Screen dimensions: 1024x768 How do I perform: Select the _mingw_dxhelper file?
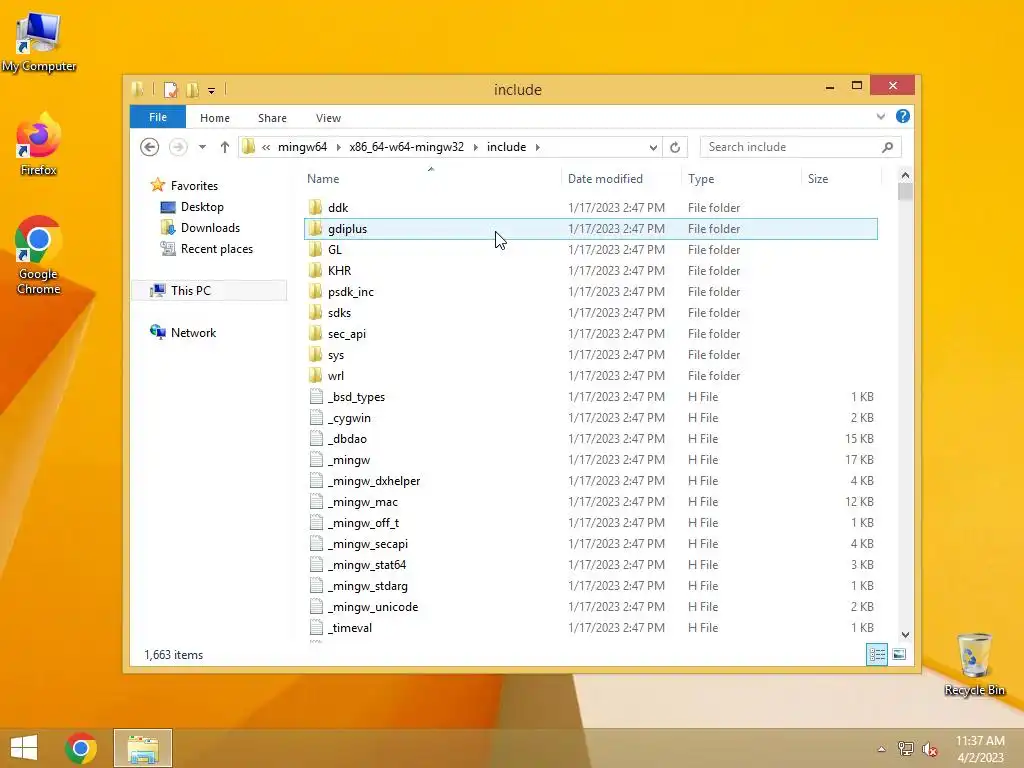pyautogui.click(x=590, y=481)
